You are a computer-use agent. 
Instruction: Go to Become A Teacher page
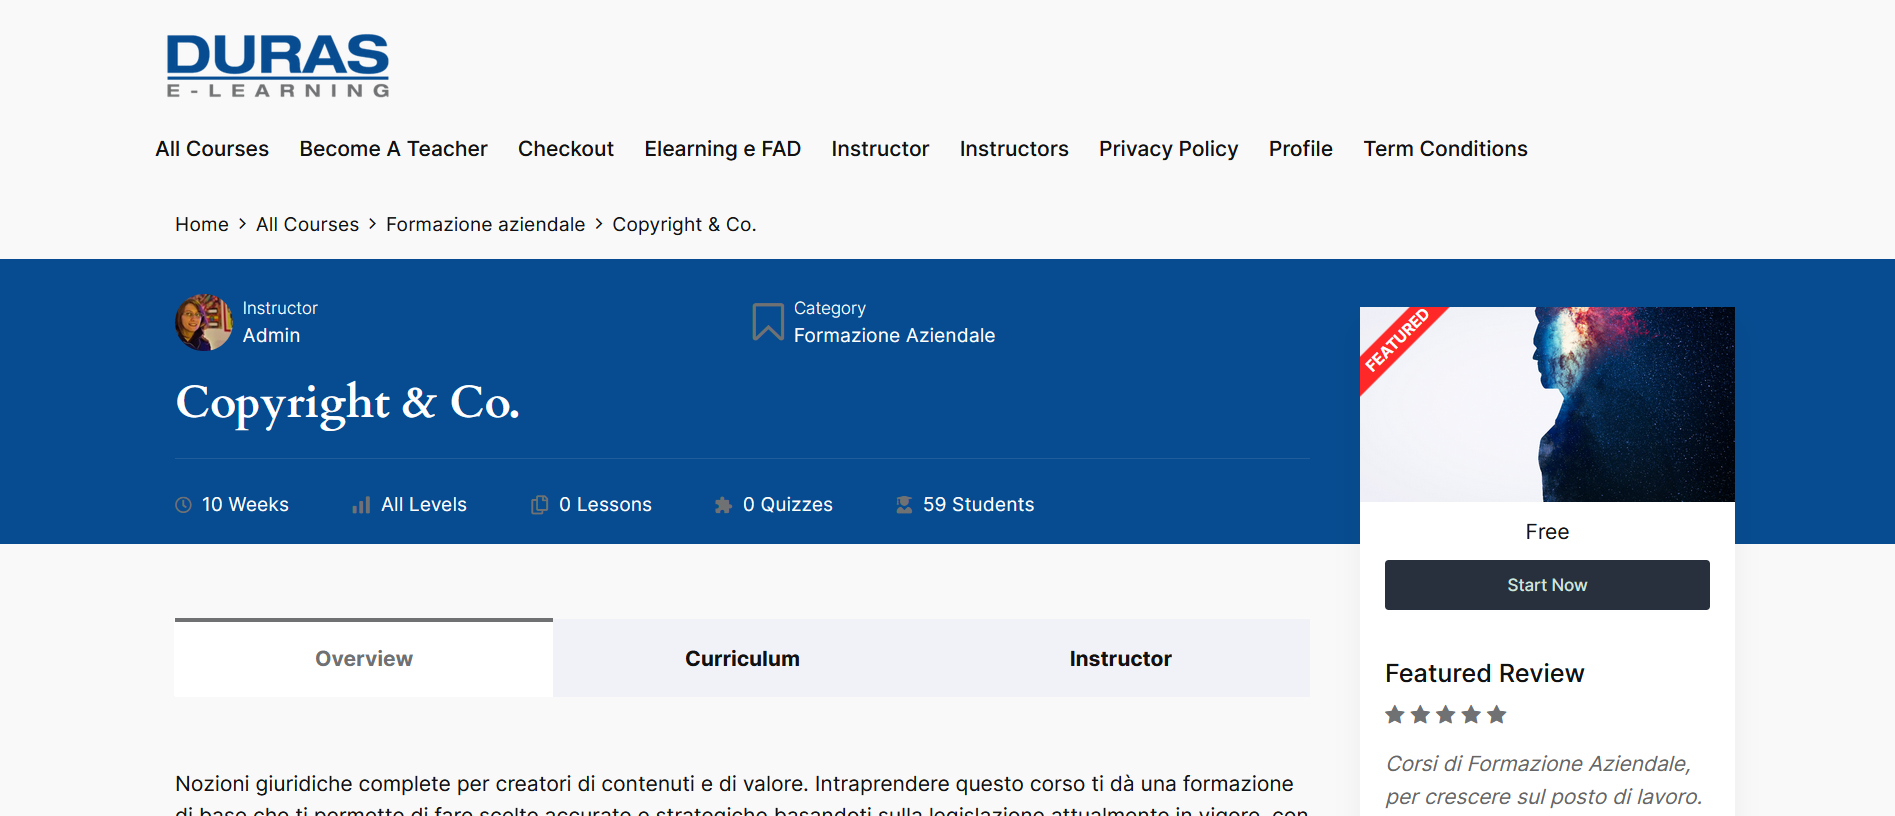pyautogui.click(x=393, y=149)
